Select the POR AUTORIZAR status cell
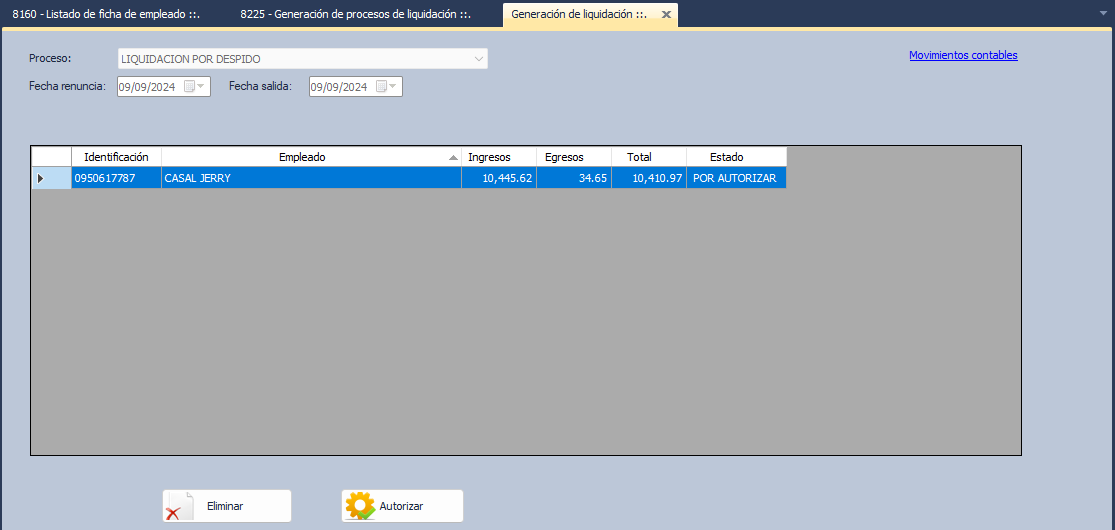This screenshot has height=530, width=1115. tap(734, 178)
